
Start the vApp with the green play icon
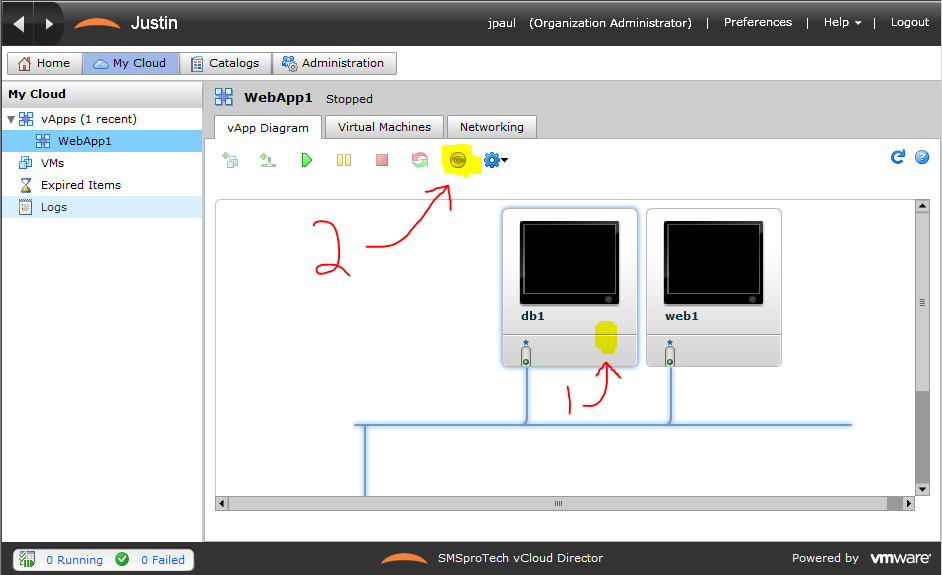pyautogui.click(x=306, y=160)
